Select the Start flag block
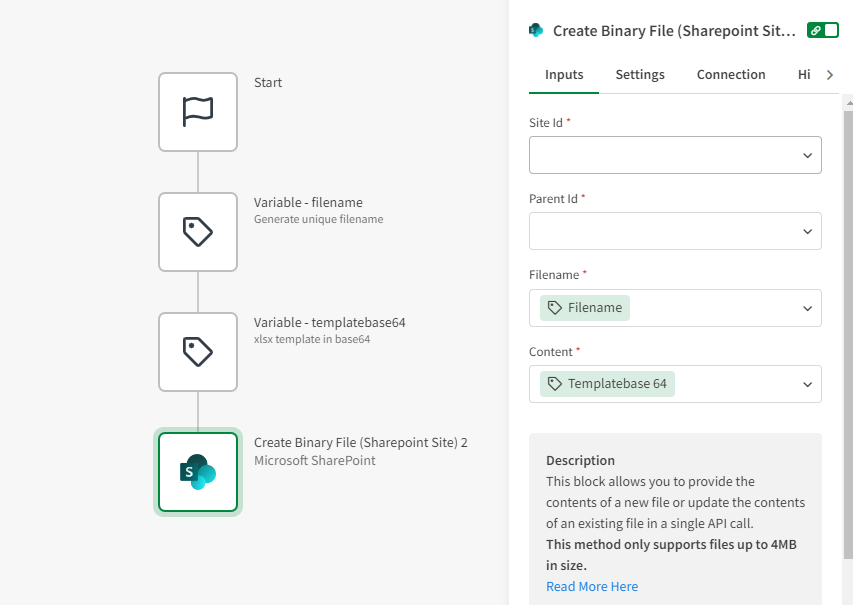This screenshot has height=605, width=853. pos(198,112)
